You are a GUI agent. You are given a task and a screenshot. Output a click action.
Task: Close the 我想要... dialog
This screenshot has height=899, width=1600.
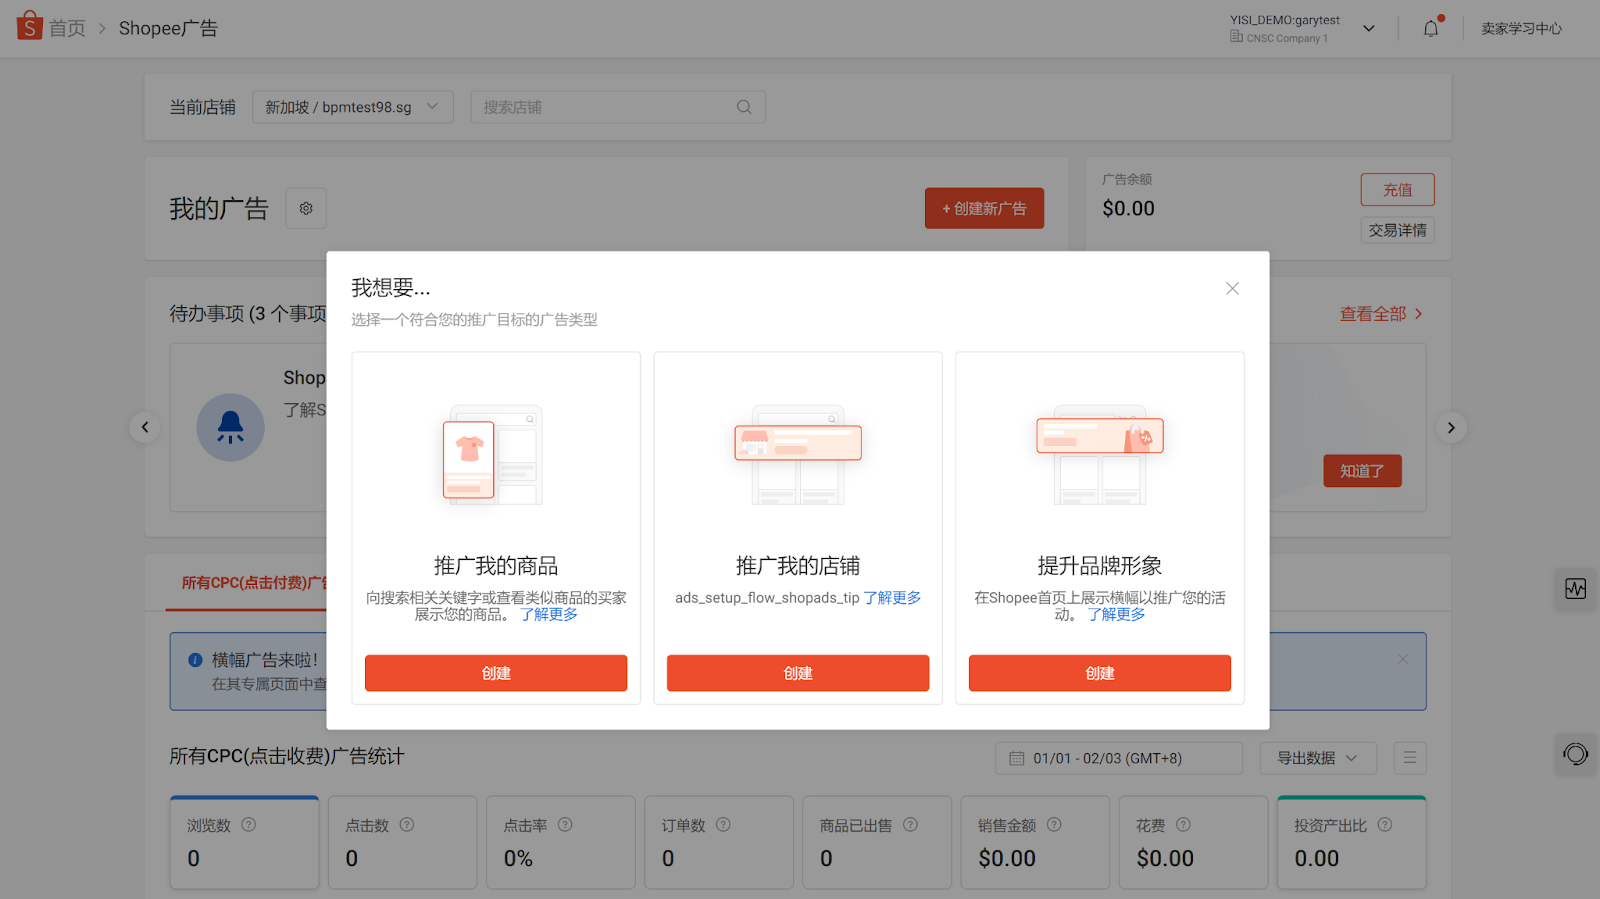1232,289
